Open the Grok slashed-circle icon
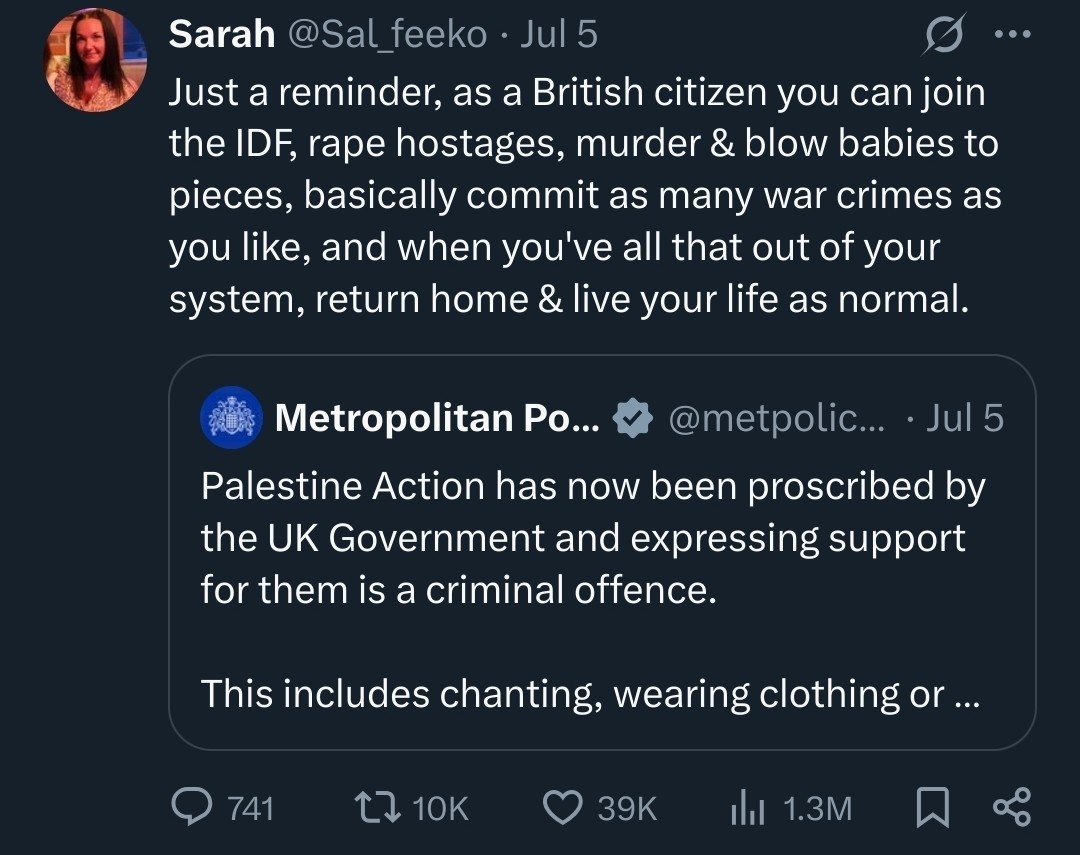This screenshot has height=855, width=1080. click(944, 34)
